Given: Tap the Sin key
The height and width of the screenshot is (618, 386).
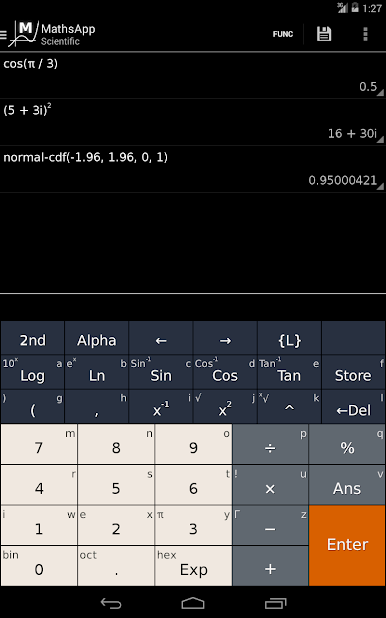Looking at the screenshot, I should tap(161, 372).
